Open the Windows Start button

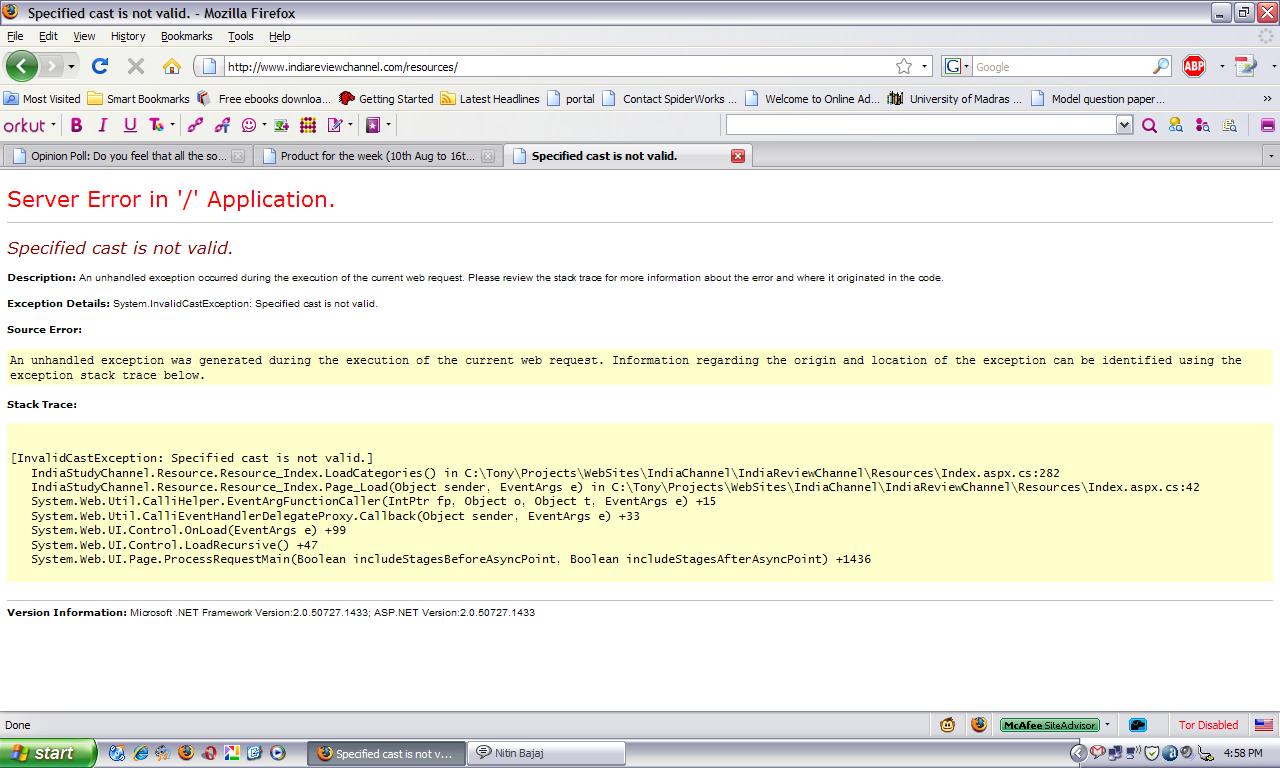click(x=48, y=753)
